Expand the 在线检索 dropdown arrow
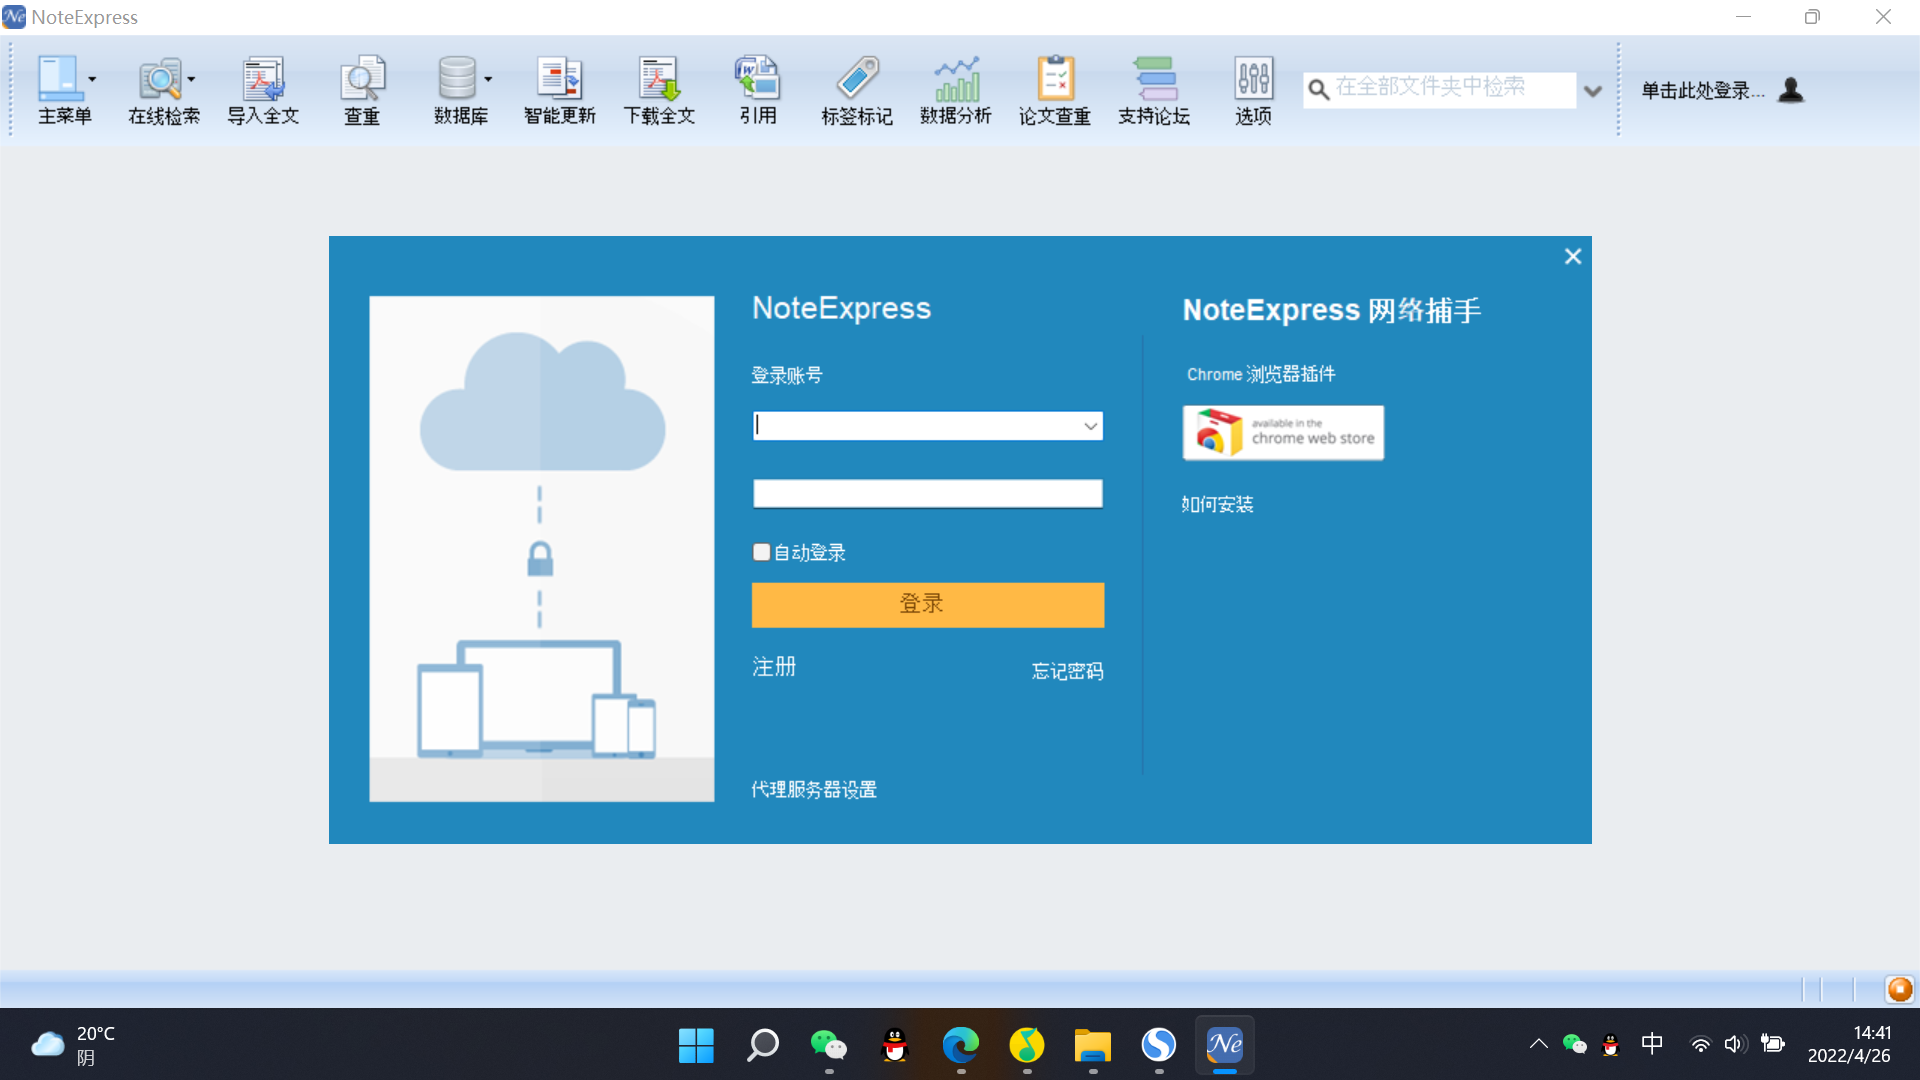 click(x=191, y=79)
